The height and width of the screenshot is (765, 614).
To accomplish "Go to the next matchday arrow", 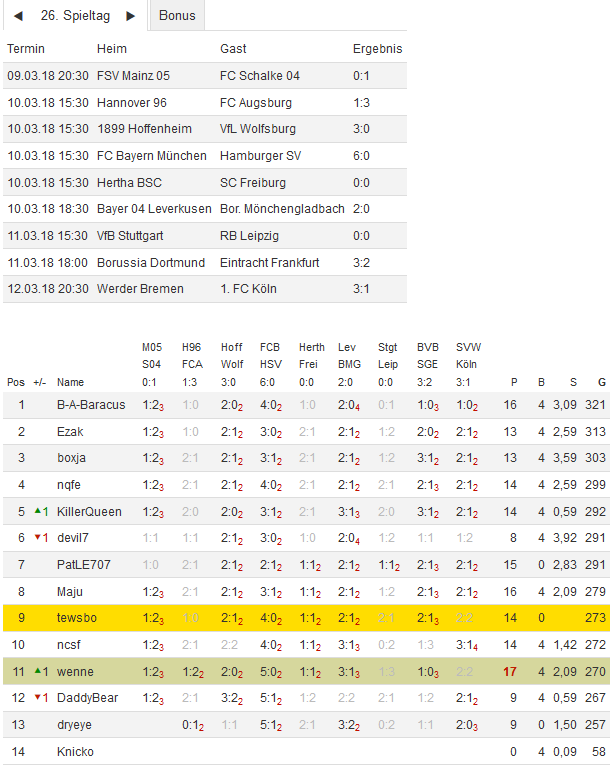I will pos(130,17).
